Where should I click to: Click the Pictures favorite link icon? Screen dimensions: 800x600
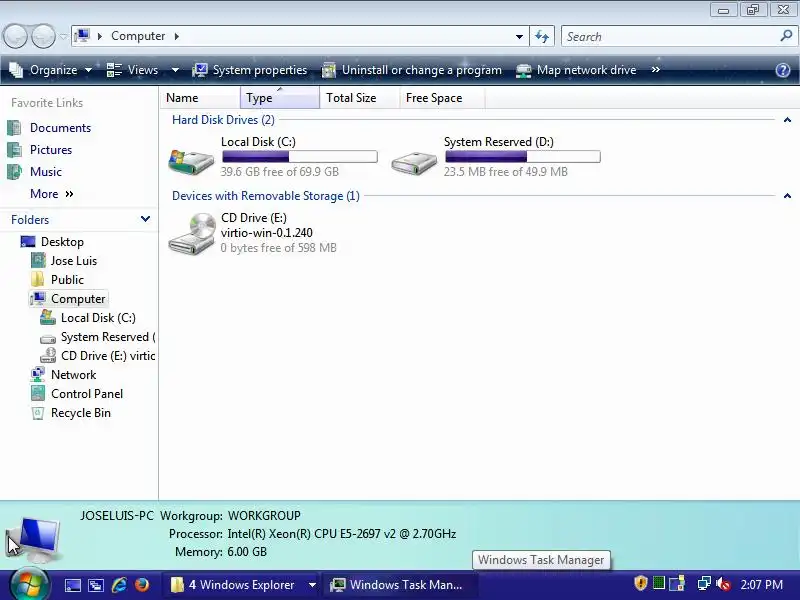tap(14, 149)
